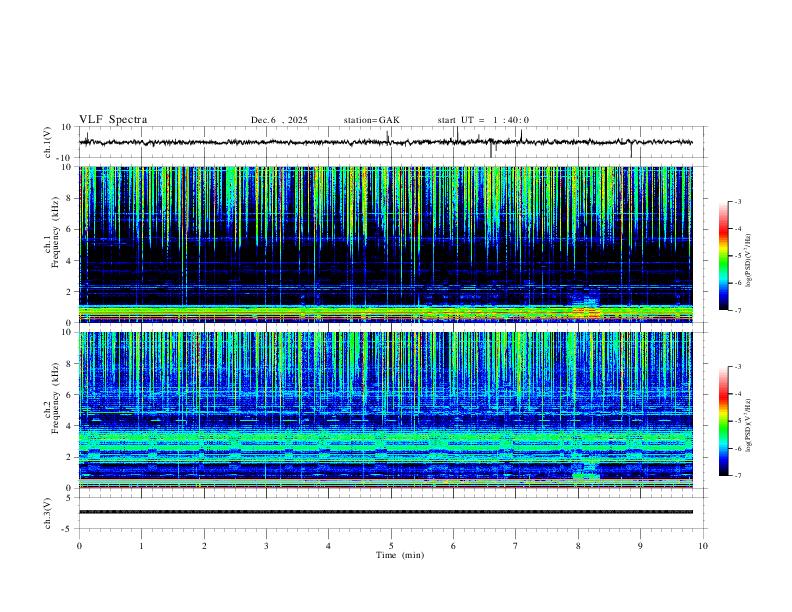The image size is (792, 612).
Task: Click the "8" kHz tick on ch.1 frequency axis
Action: (x=69, y=198)
